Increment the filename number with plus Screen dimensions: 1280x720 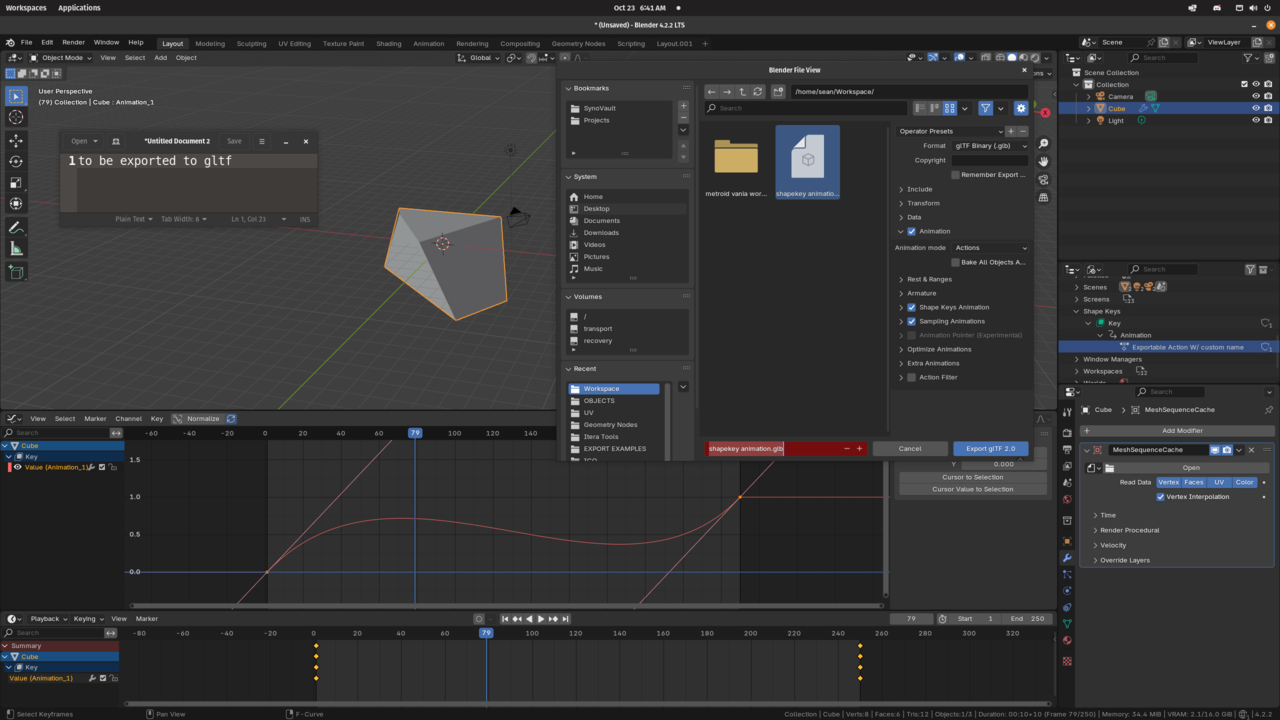coord(859,449)
